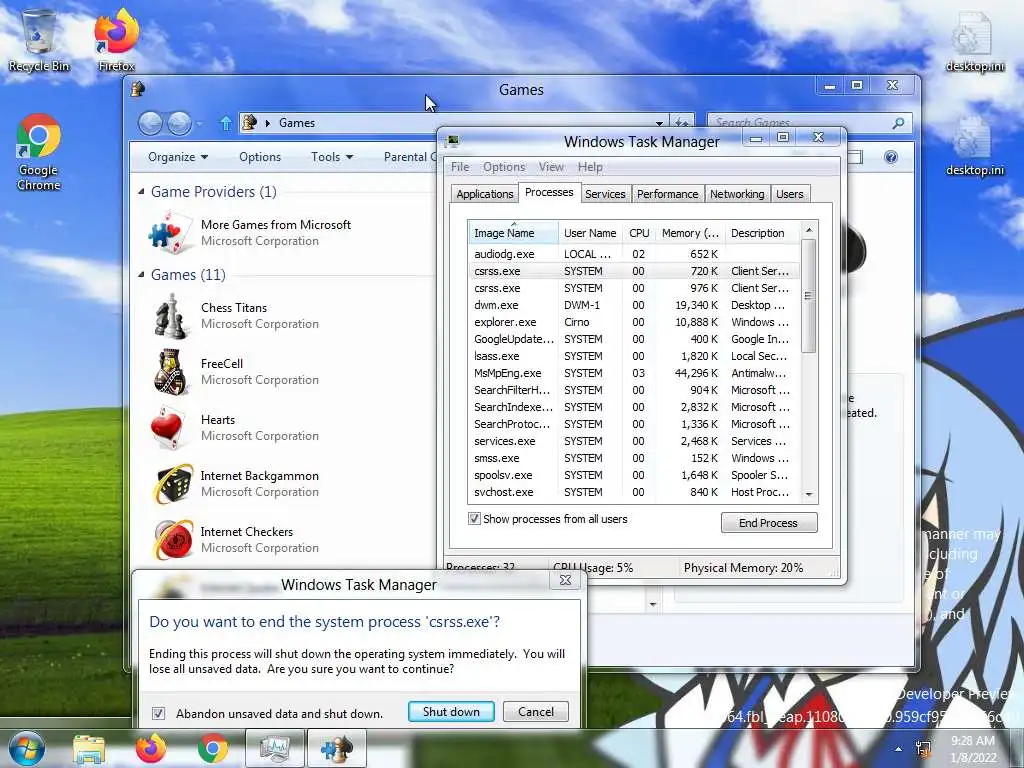Click the process list scroll-up arrow

point(808,230)
